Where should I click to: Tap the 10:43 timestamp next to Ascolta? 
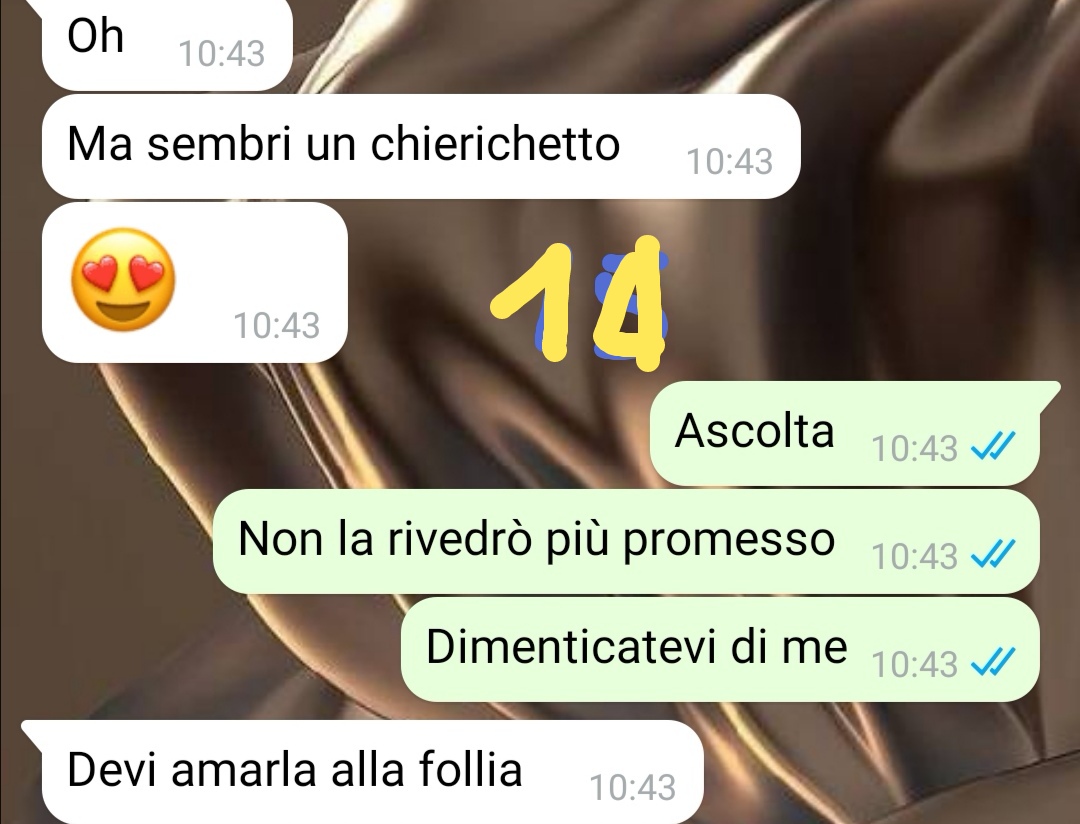tap(915, 449)
